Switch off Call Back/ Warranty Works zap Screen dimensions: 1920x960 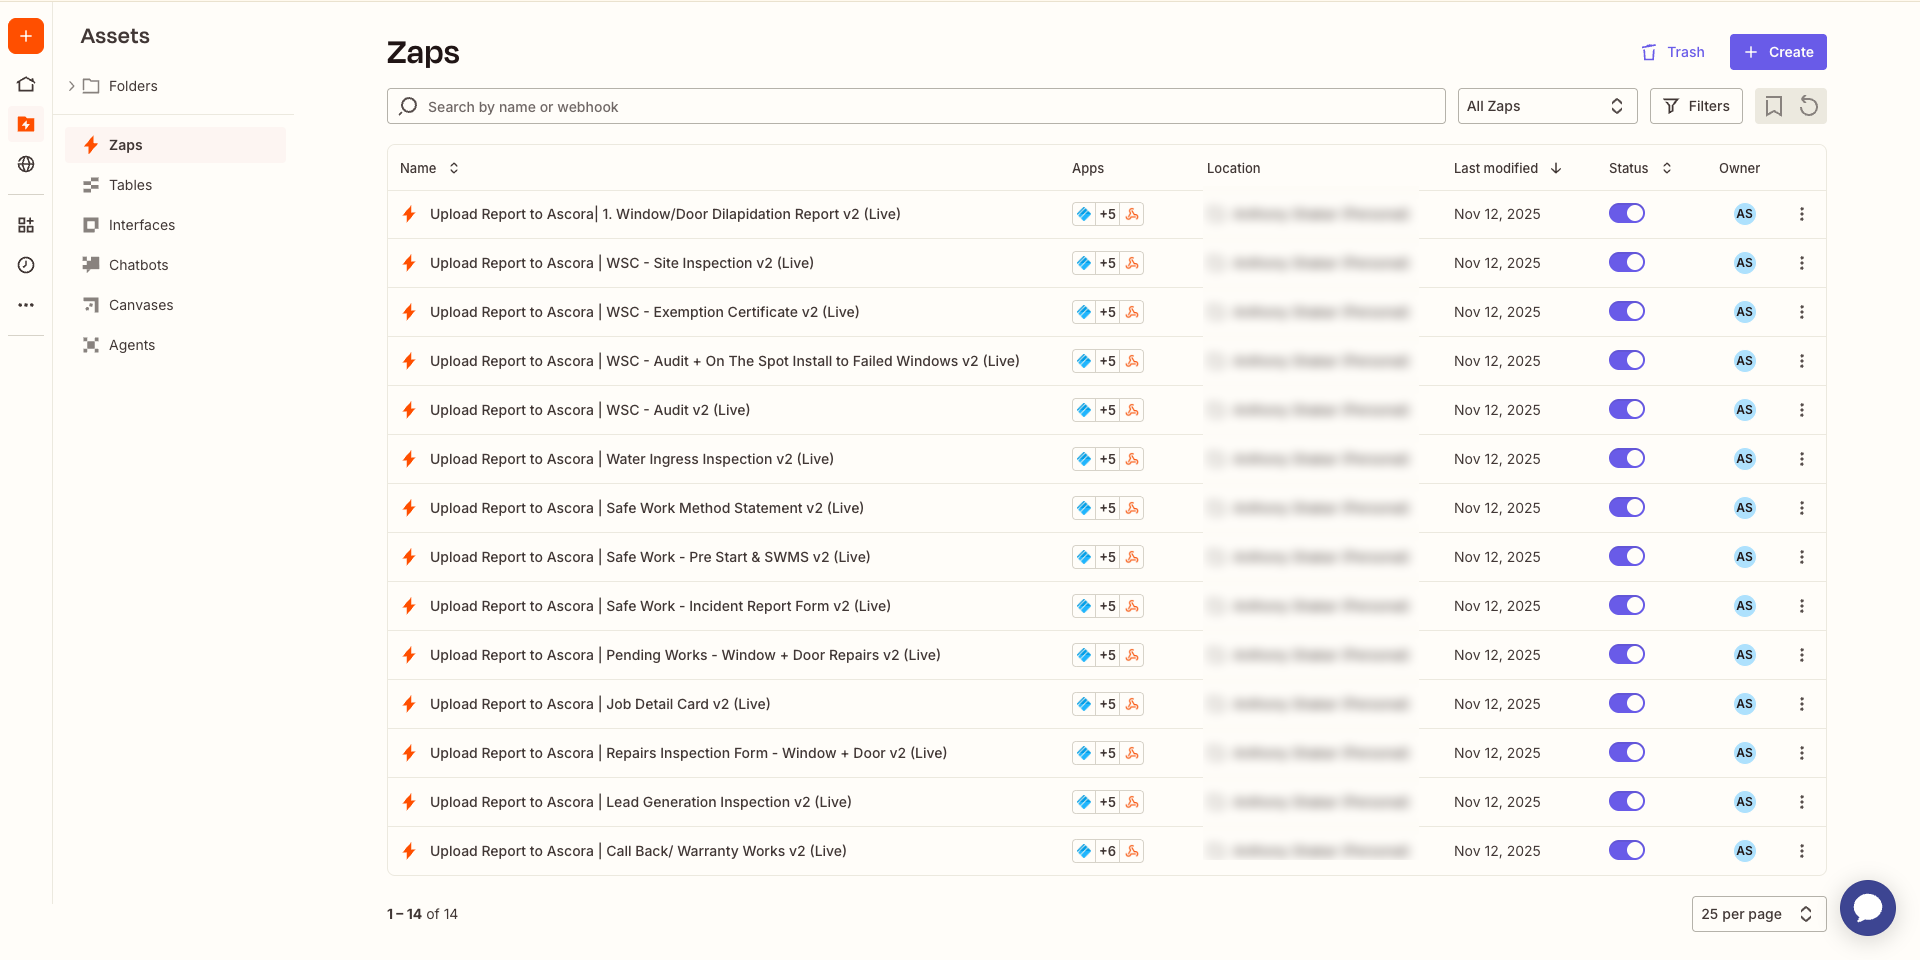[1626, 851]
